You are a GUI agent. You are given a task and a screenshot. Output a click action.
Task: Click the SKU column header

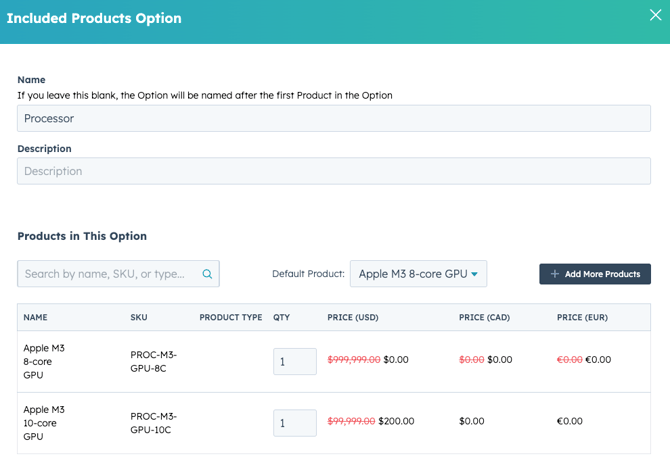[139, 318]
